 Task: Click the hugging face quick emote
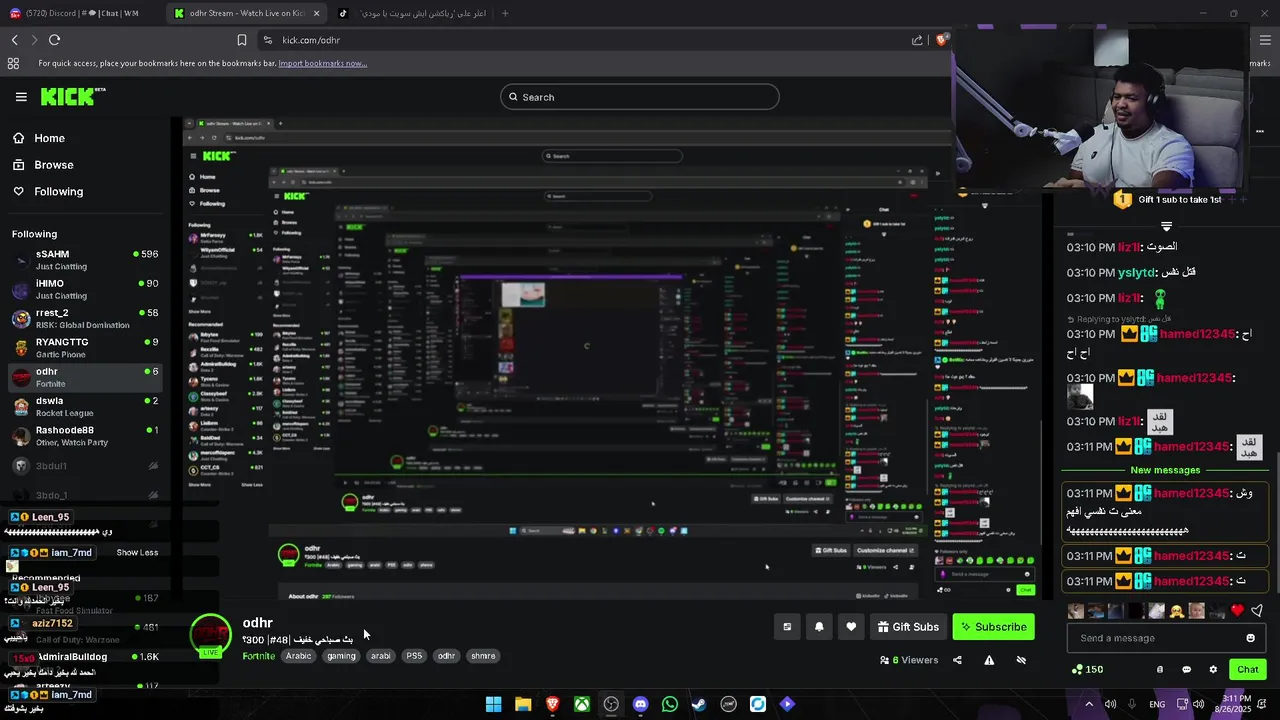point(1177,611)
